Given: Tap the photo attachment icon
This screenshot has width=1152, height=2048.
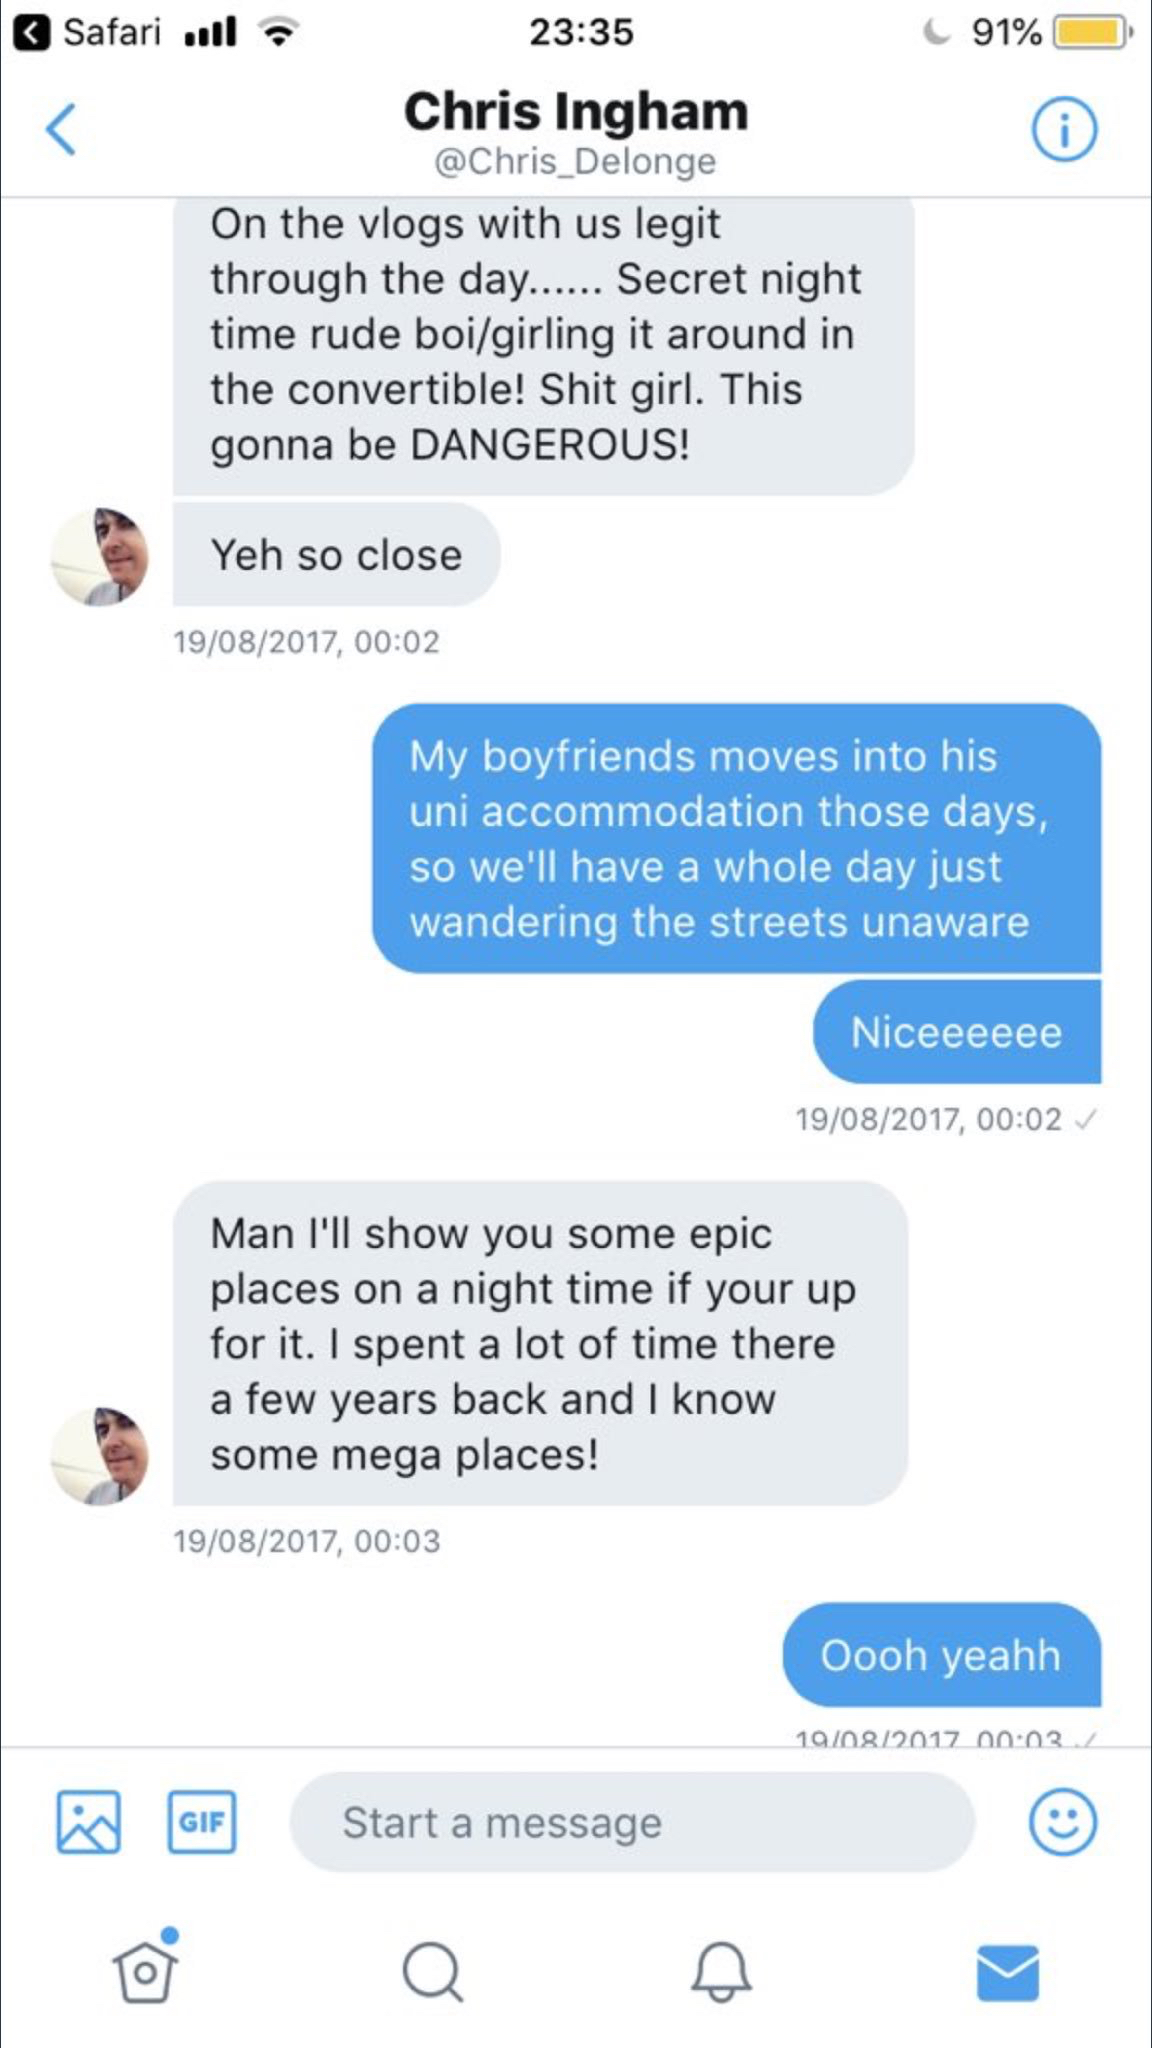Looking at the screenshot, I should tap(89, 1822).
